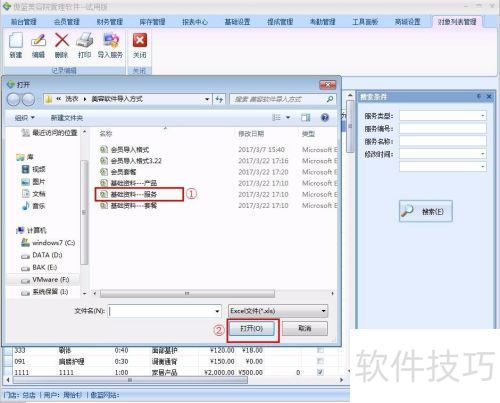
Task: Select the 库 (Libraries) node
Action: [x=25, y=157]
